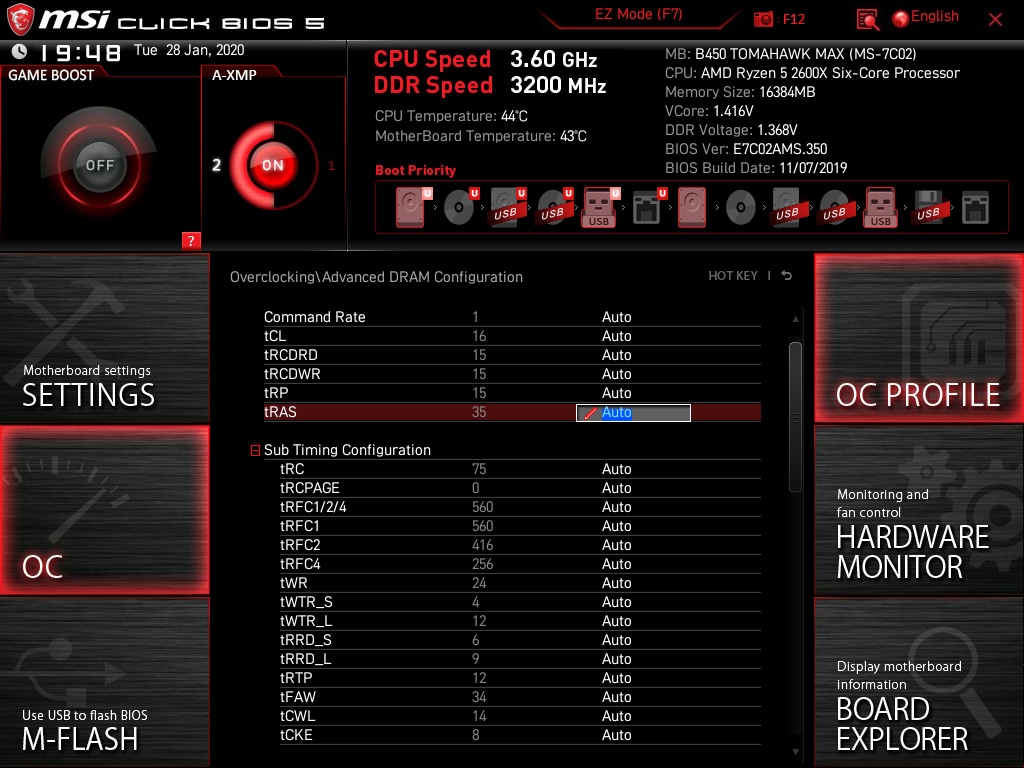This screenshot has width=1024, height=768.
Task: Open the OC overclocking tile
Action: tap(104, 510)
